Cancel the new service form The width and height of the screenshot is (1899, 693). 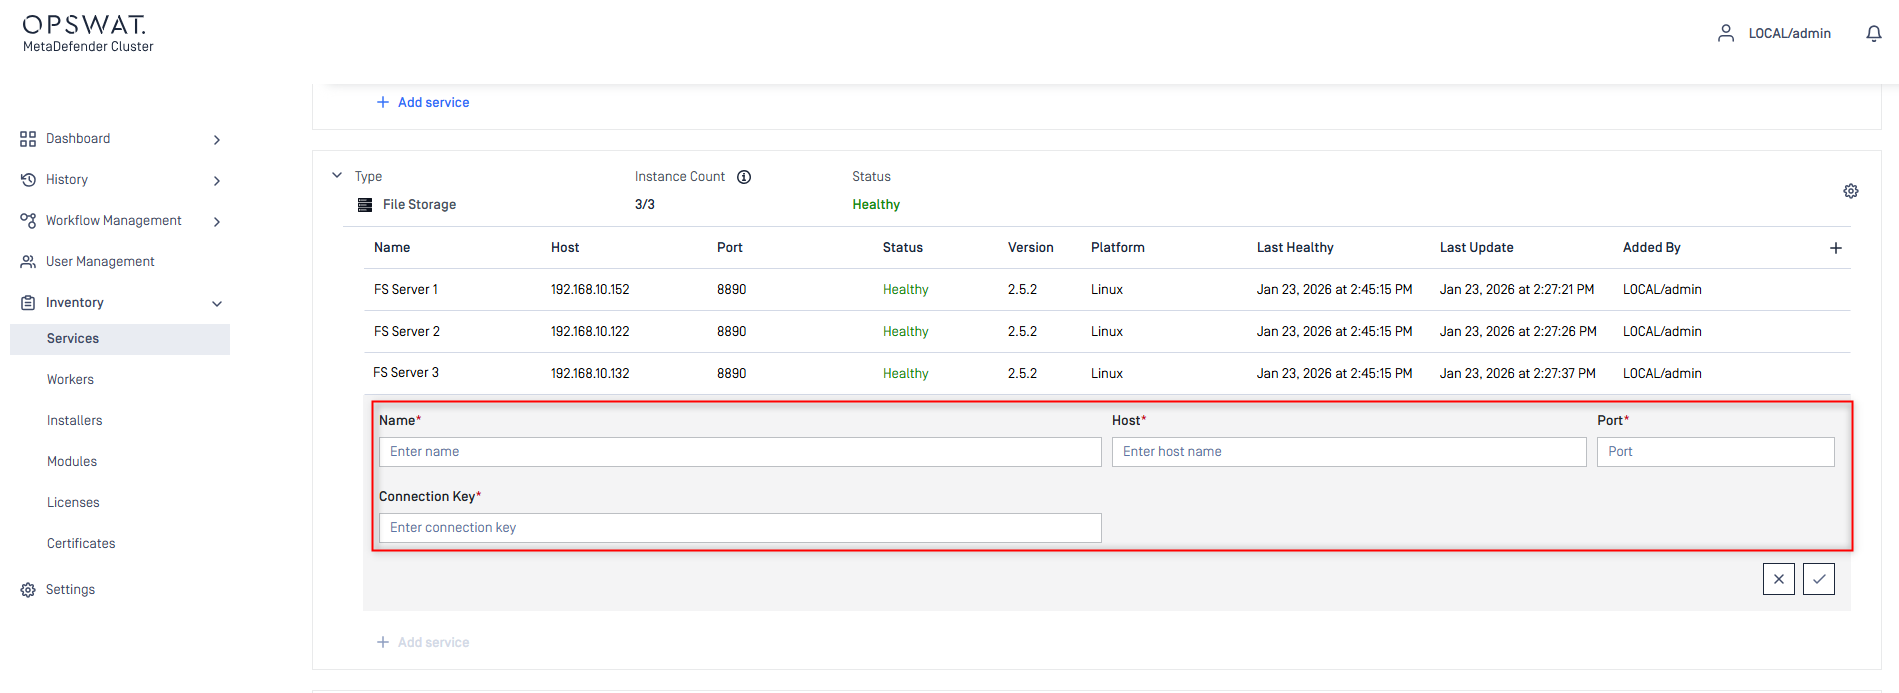pos(1778,579)
